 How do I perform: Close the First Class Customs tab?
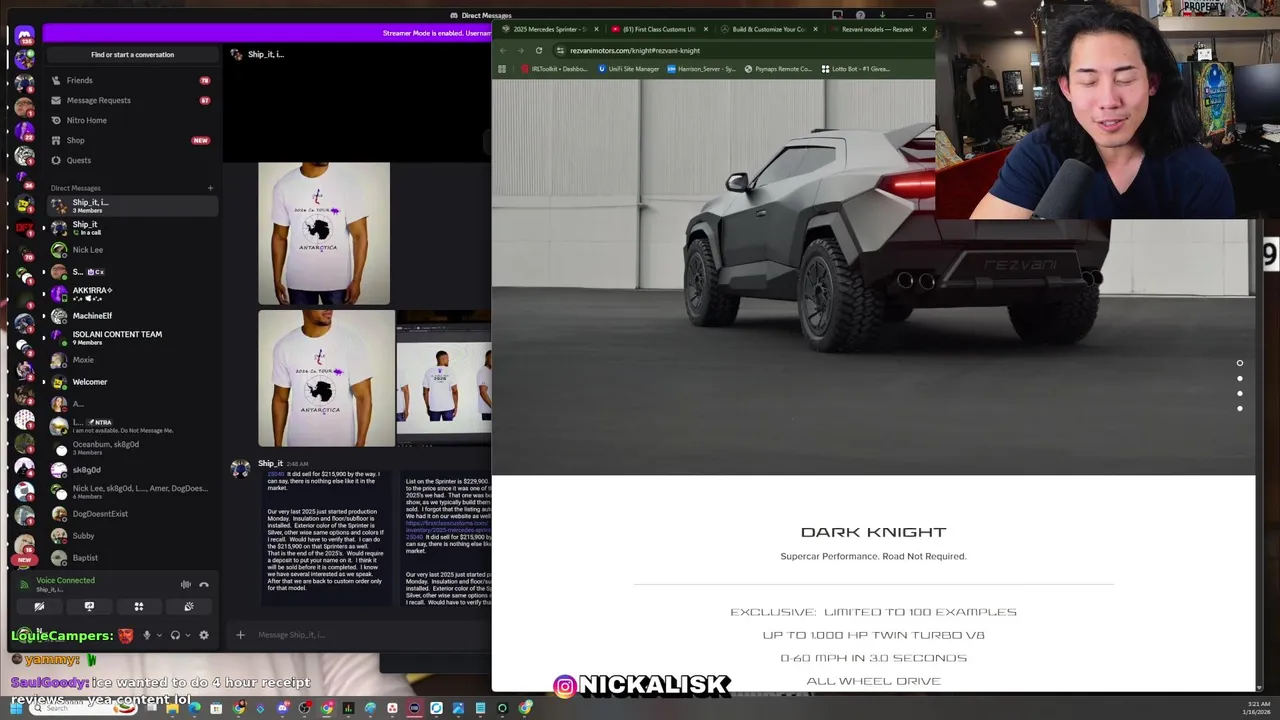pos(705,29)
